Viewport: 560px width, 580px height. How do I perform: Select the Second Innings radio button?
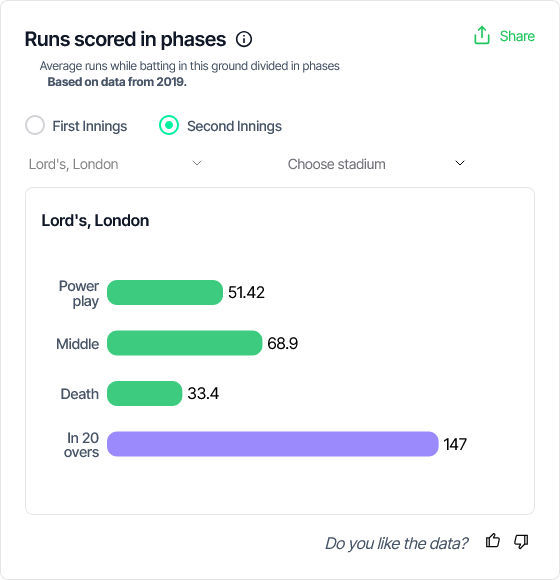tap(169, 125)
